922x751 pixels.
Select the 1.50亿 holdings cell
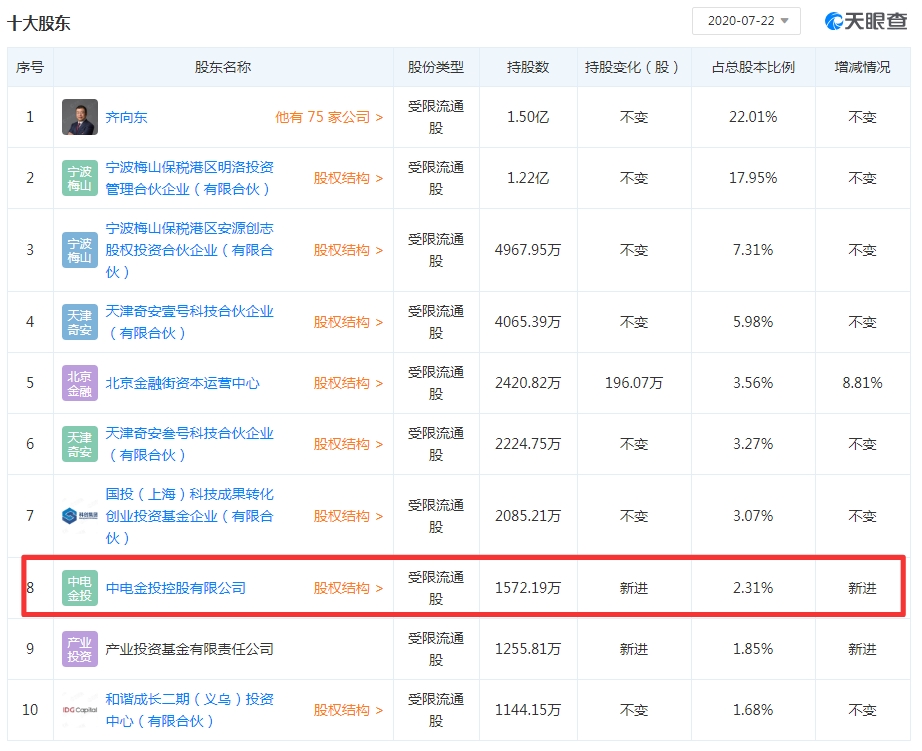(x=528, y=117)
